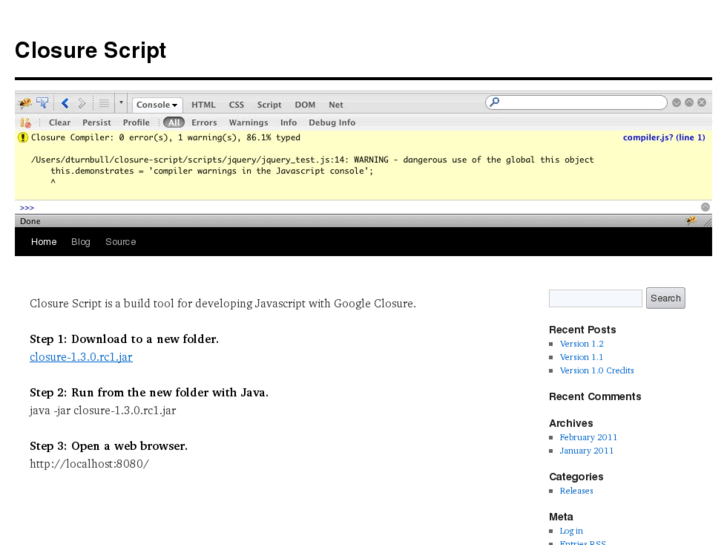This screenshot has width=727, height=545.
Task: Click the Firebug bug icon in toolbar
Action: pos(25,103)
